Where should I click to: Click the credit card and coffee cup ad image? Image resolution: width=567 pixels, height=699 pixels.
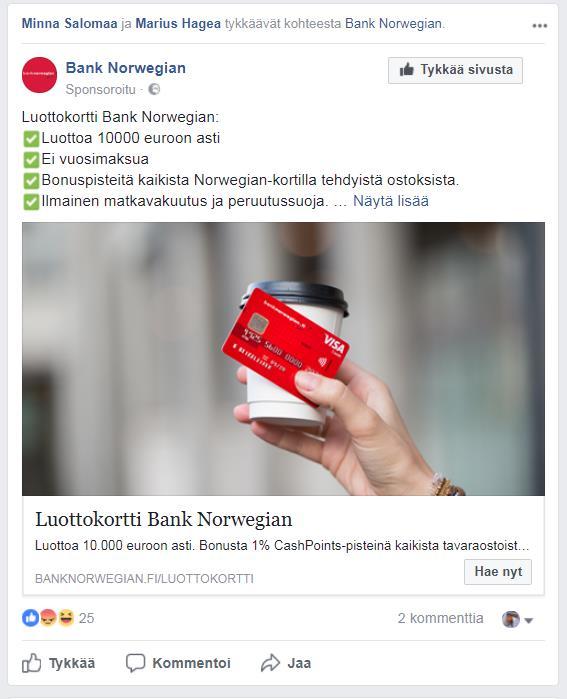tap(284, 359)
